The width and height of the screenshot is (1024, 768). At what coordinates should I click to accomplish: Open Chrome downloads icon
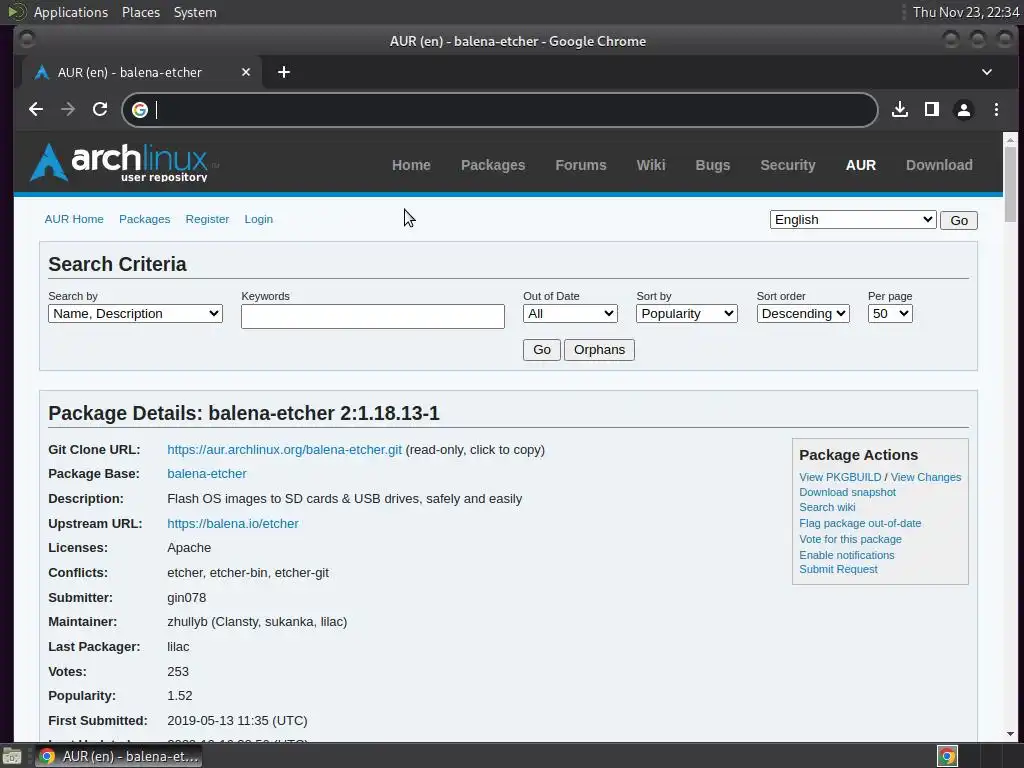[x=900, y=109]
